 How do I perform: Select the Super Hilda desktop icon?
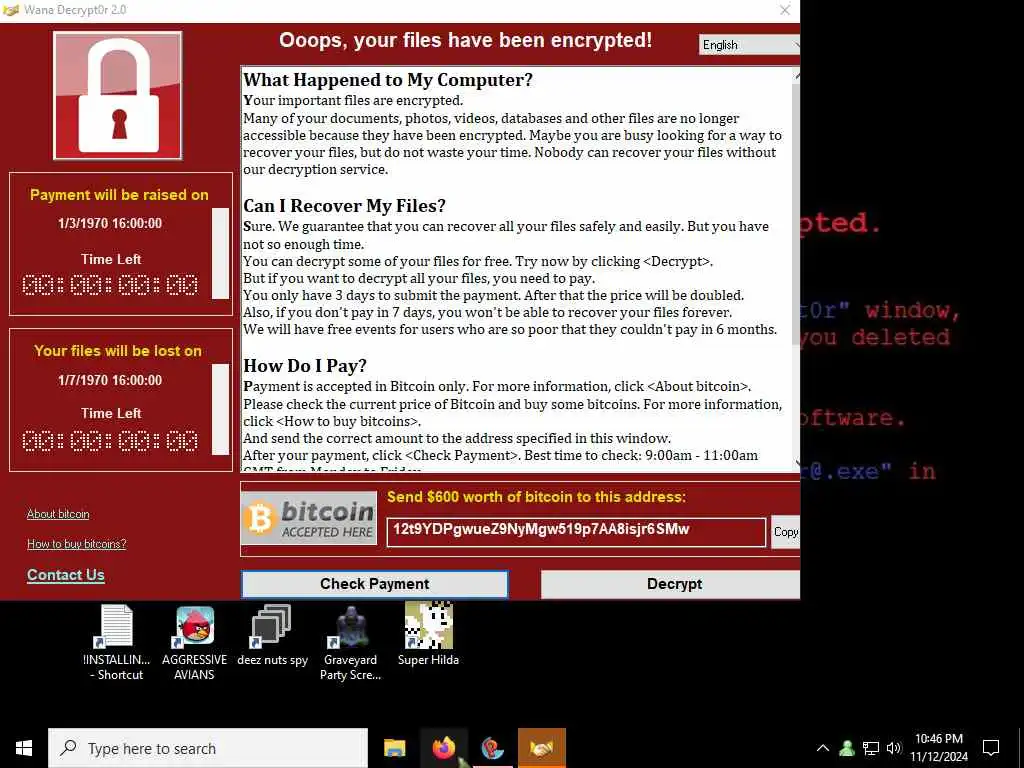pos(428,635)
